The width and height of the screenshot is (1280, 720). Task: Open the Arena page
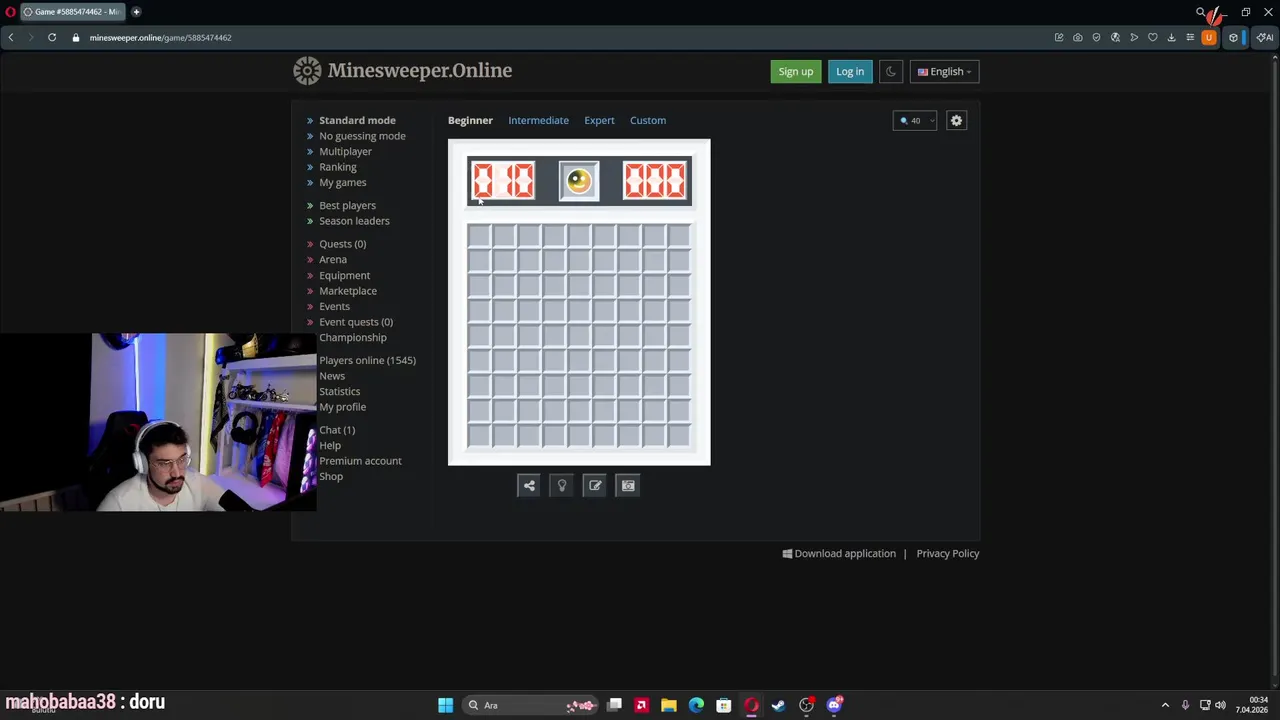(333, 259)
